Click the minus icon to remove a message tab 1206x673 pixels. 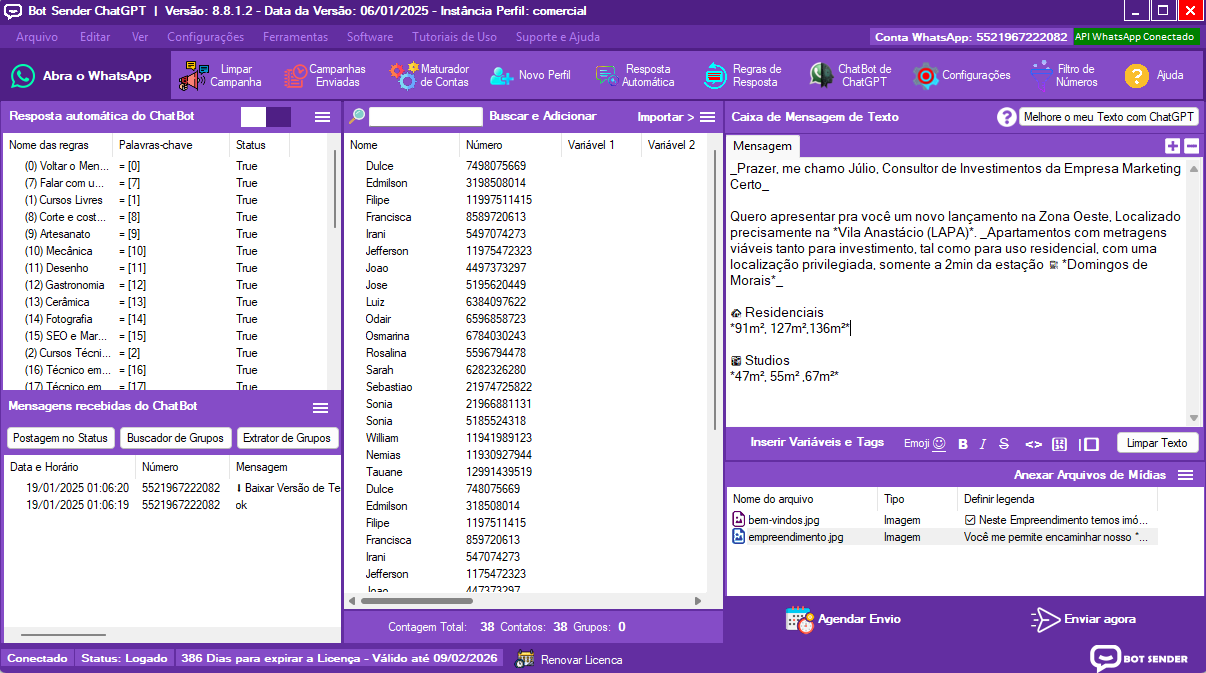(1191, 146)
